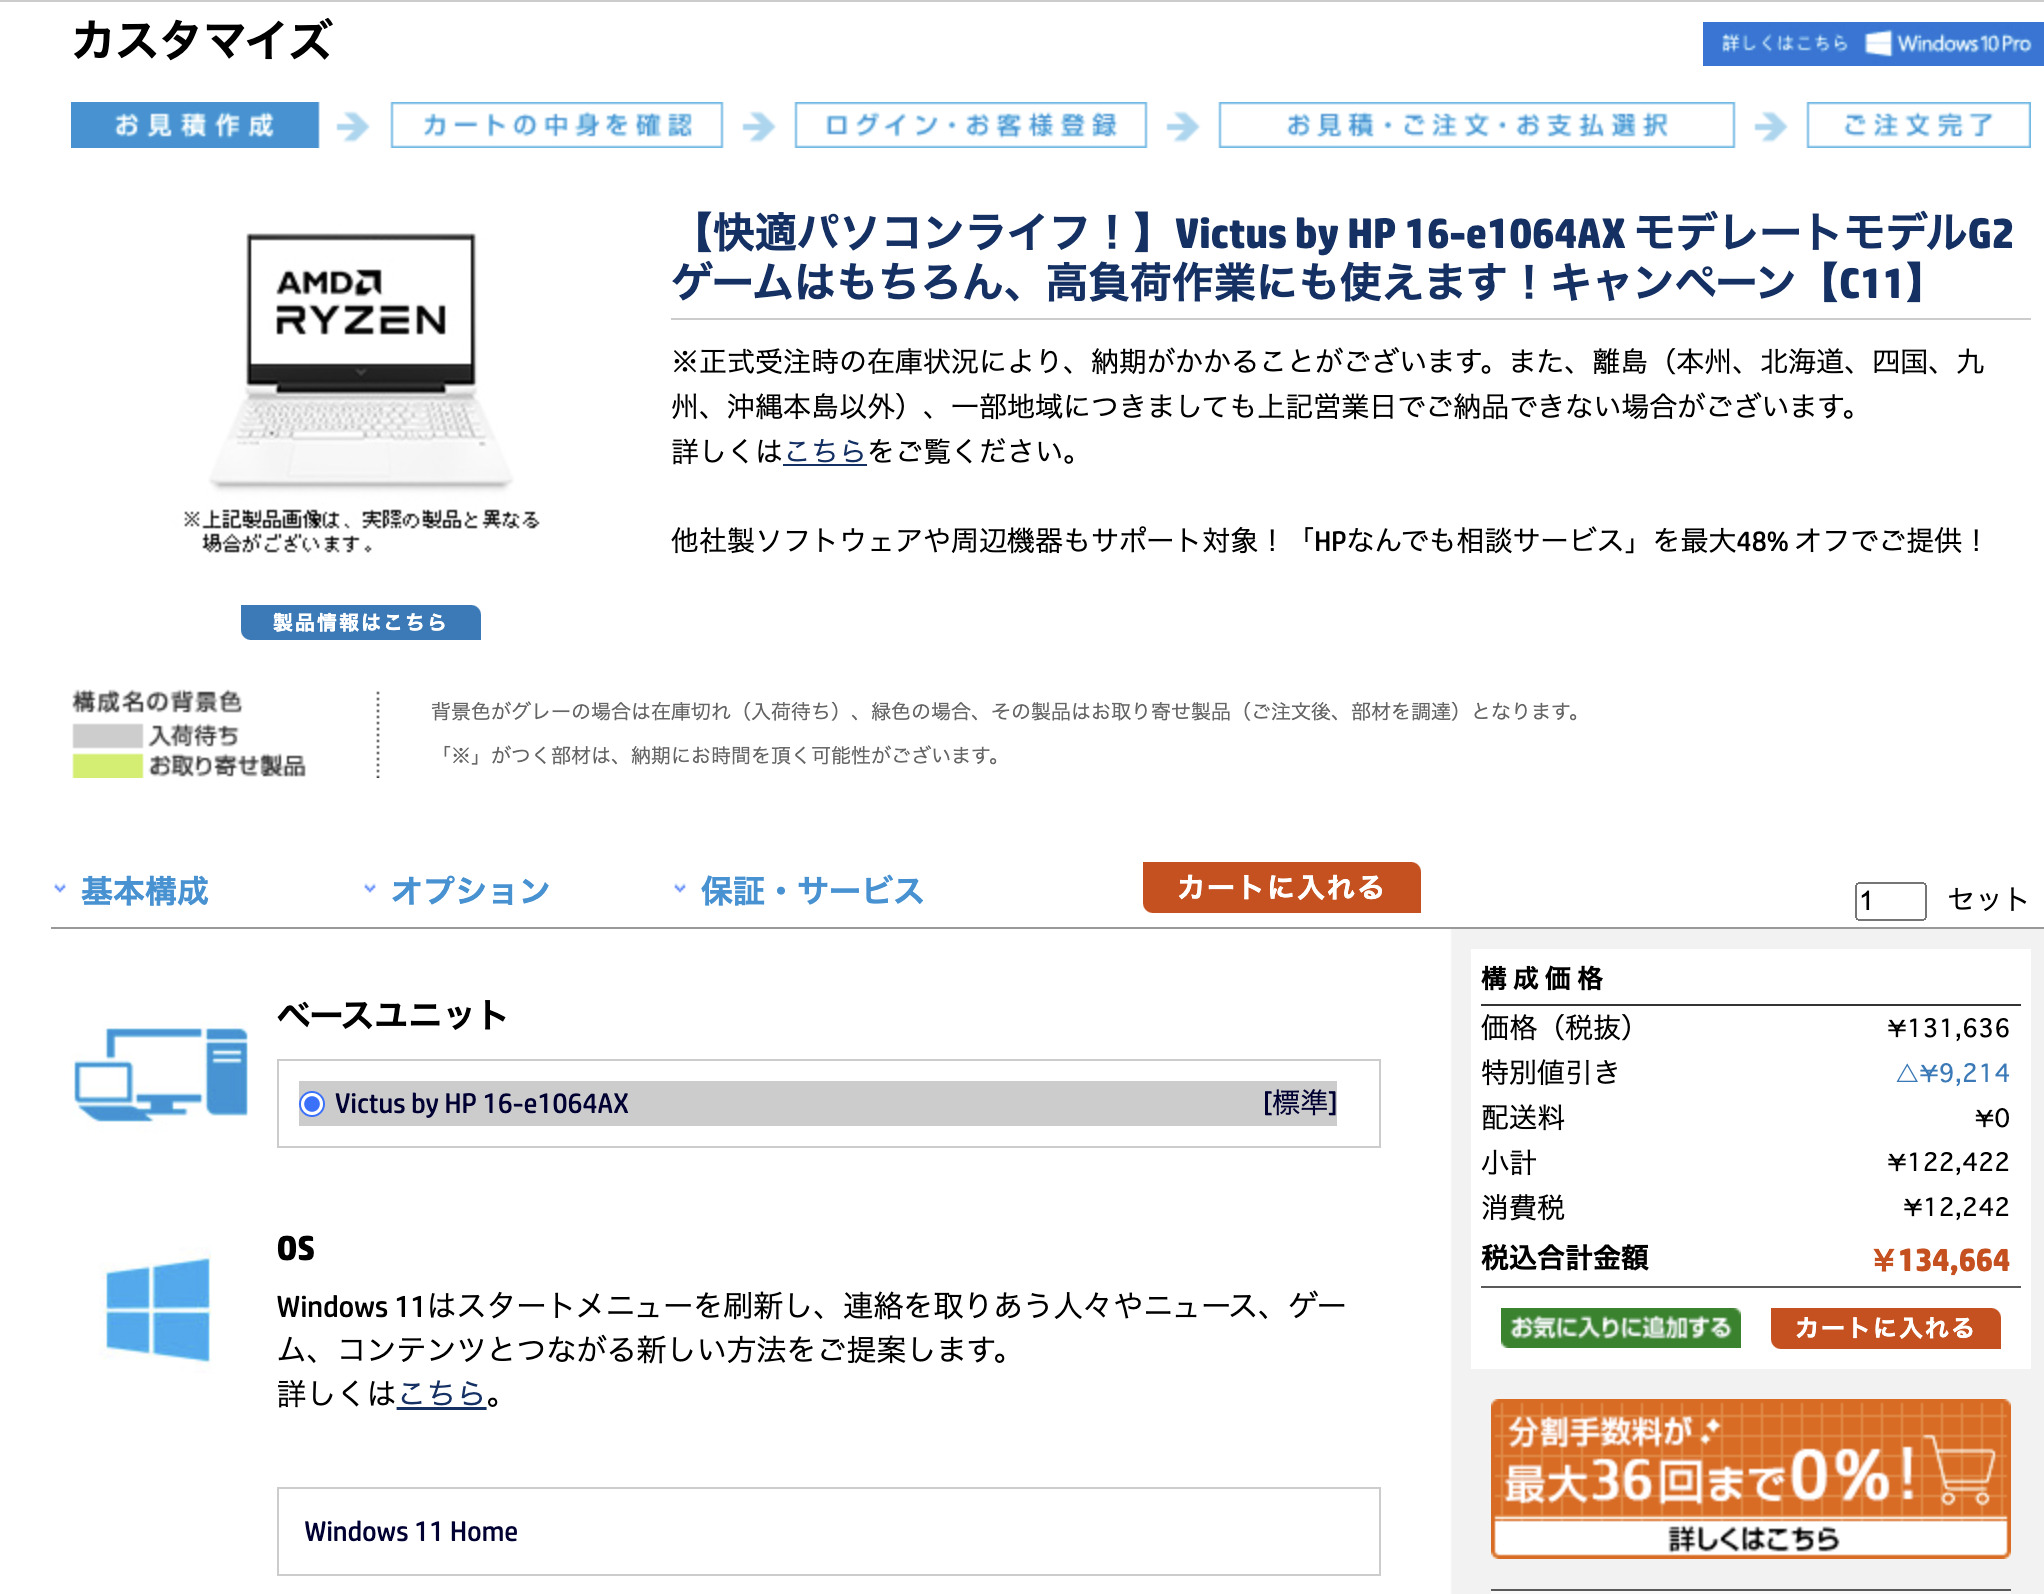Click the 配送料 ¥0 value
Viewport: 2044px width, 1594px height.
(x=1992, y=1118)
